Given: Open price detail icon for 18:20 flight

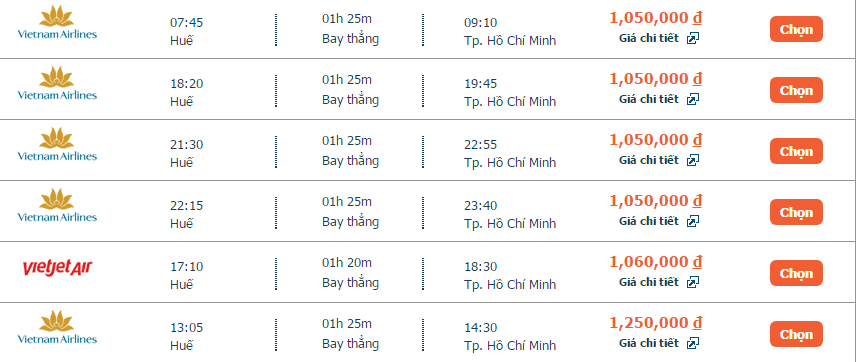Looking at the screenshot, I should pyautogui.click(x=692, y=99).
